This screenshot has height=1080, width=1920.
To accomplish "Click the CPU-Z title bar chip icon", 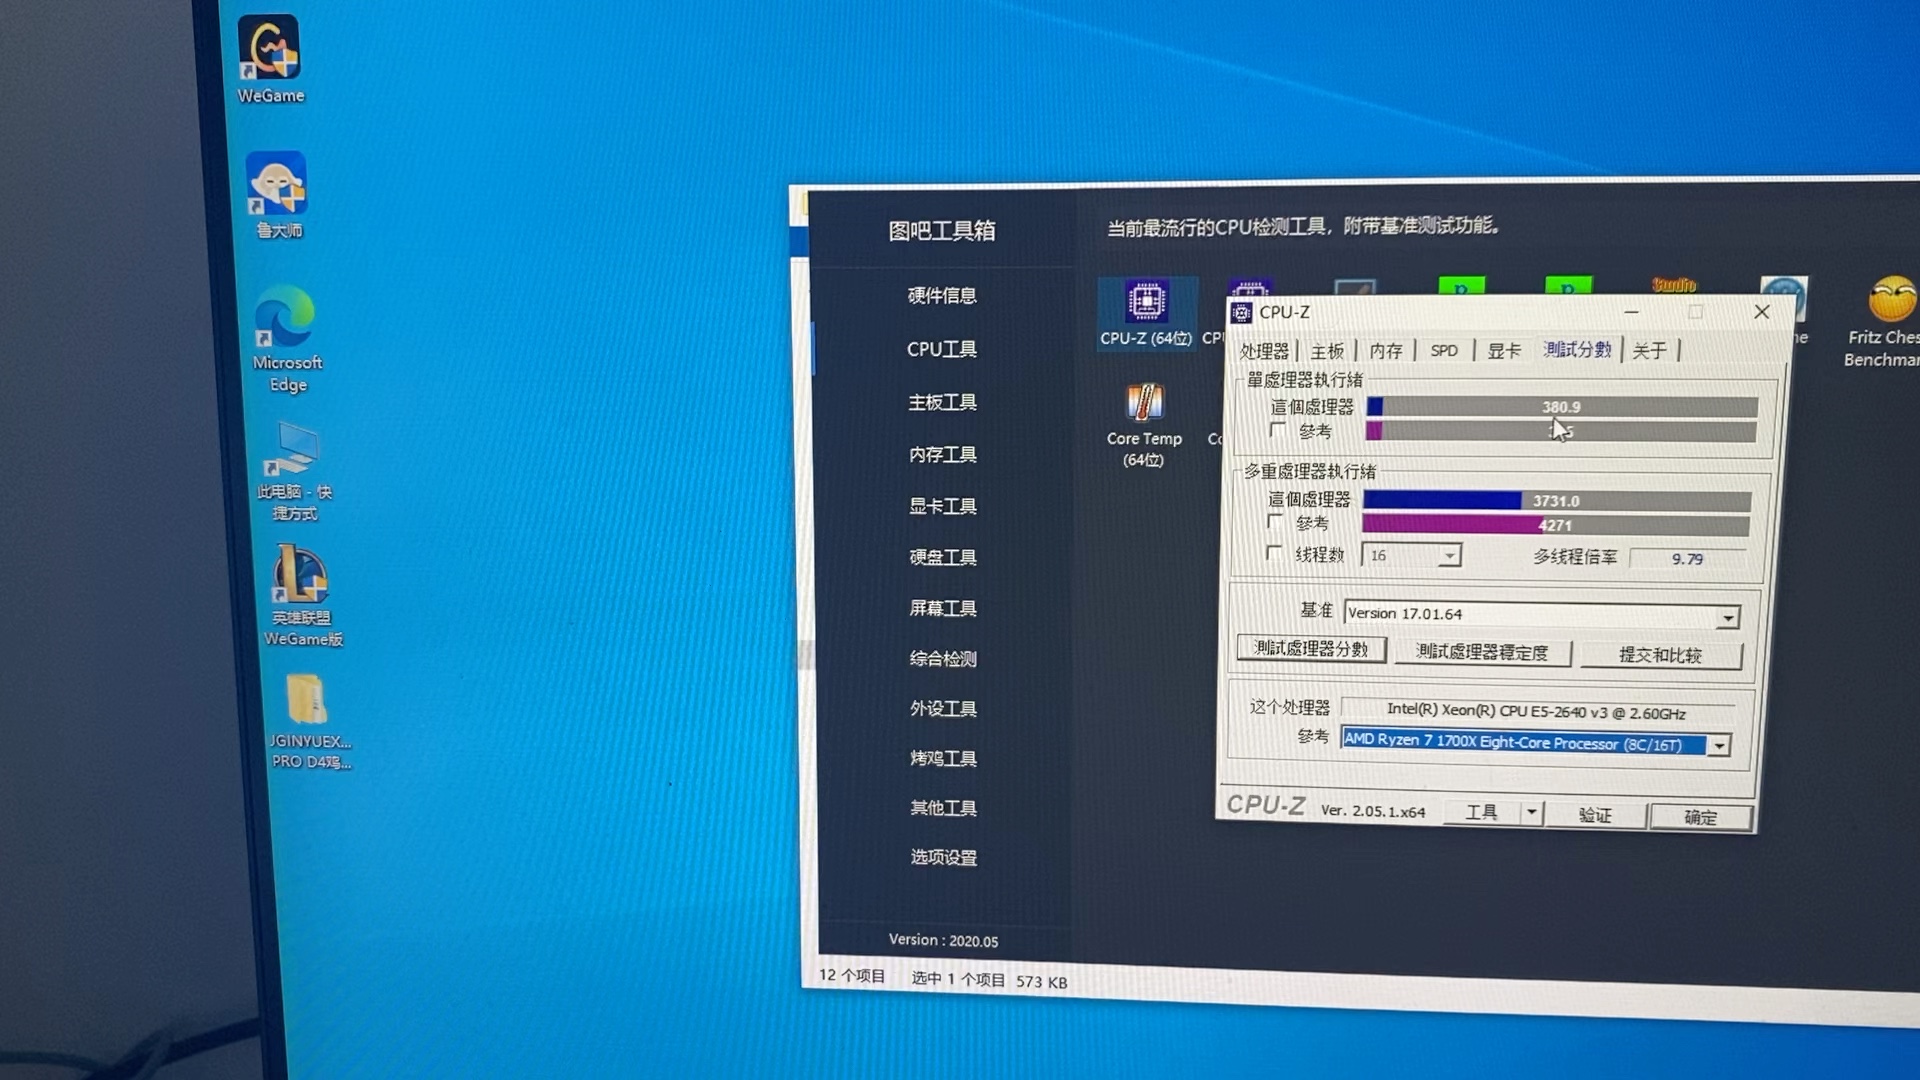I will pyautogui.click(x=1241, y=313).
